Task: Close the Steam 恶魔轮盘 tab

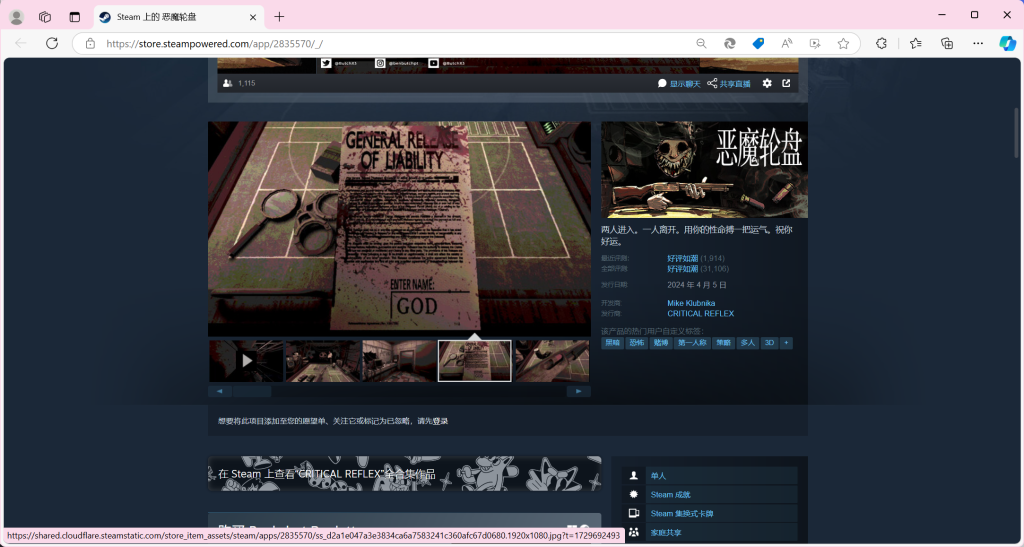Action: (253, 17)
